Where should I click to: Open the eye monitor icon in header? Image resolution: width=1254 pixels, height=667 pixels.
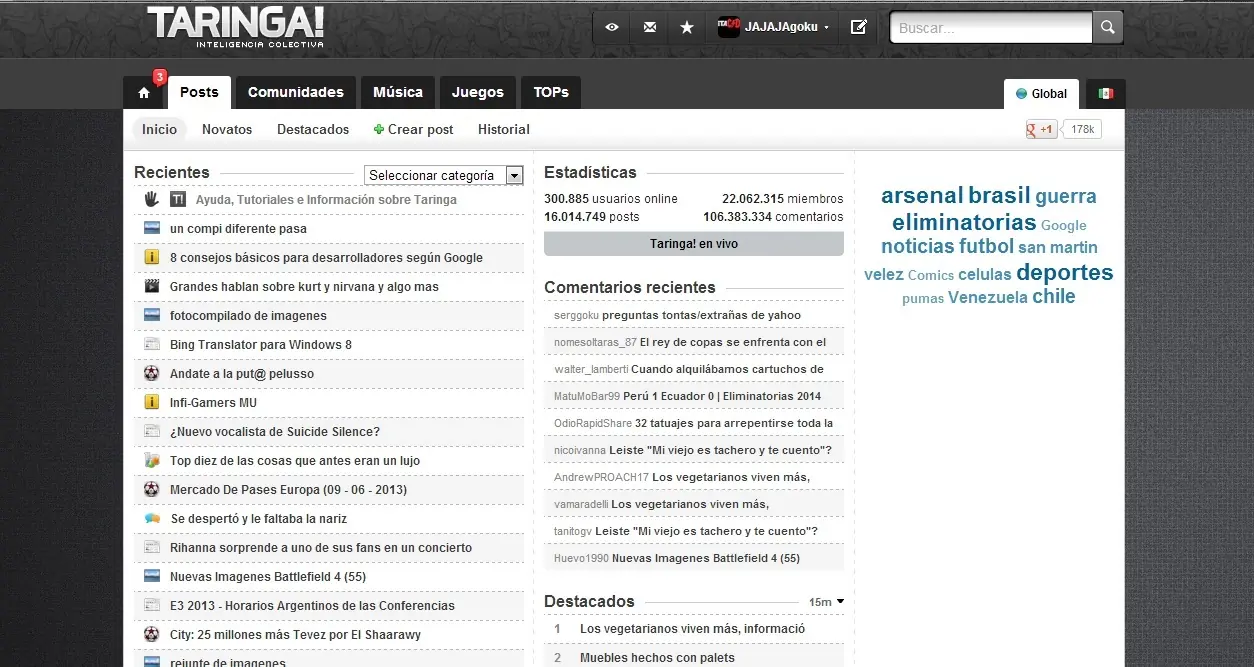[x=612, y=27]
